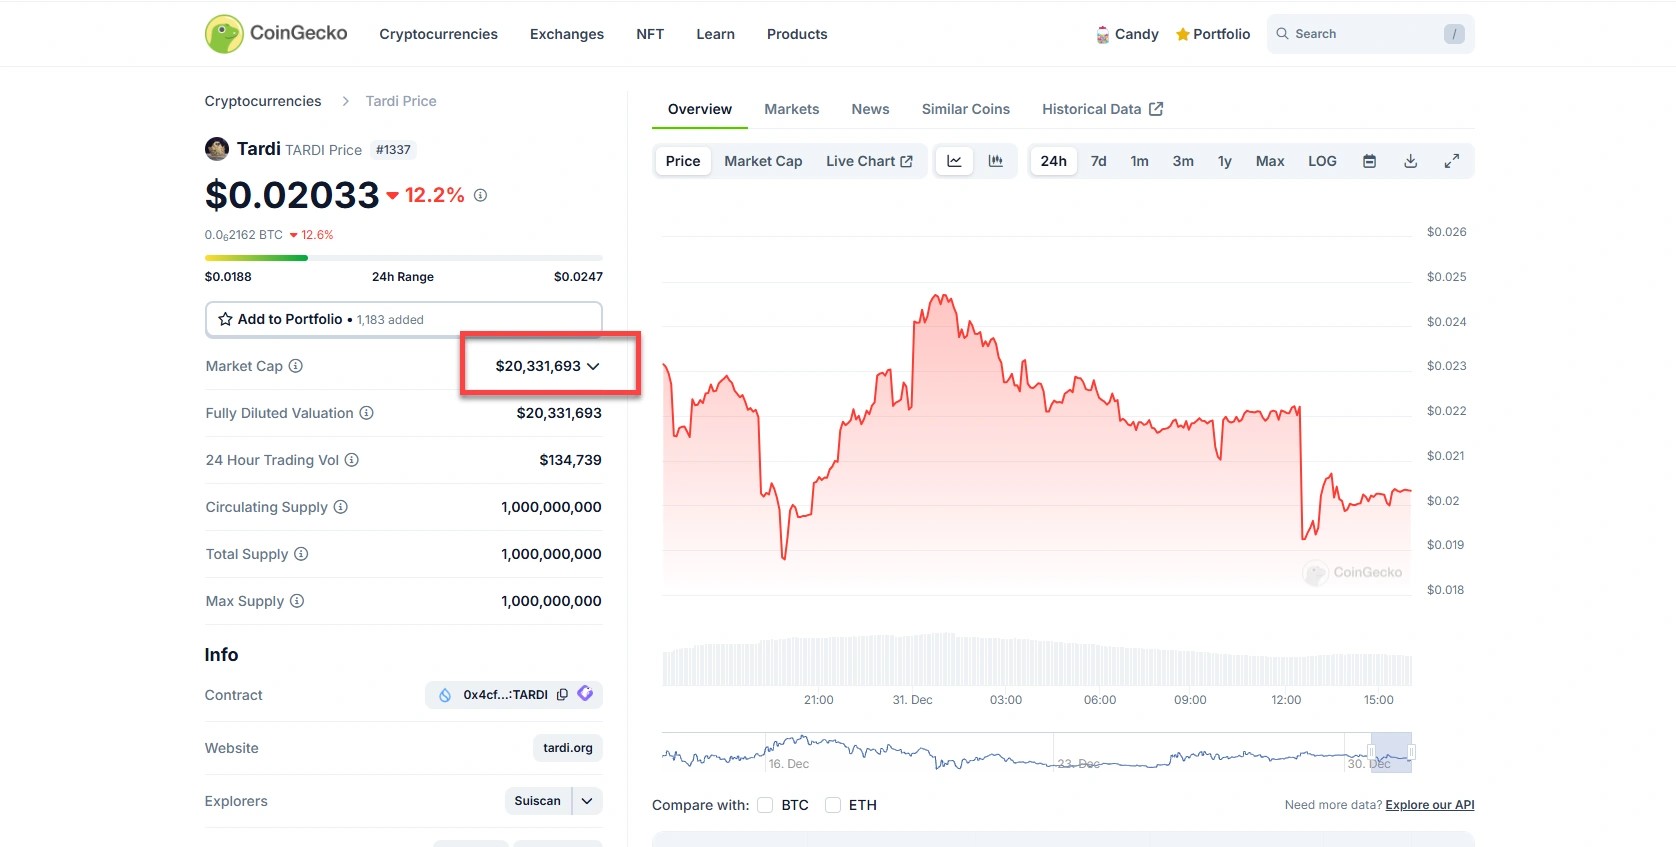Open the Similar Coins tab

(965, 109)
